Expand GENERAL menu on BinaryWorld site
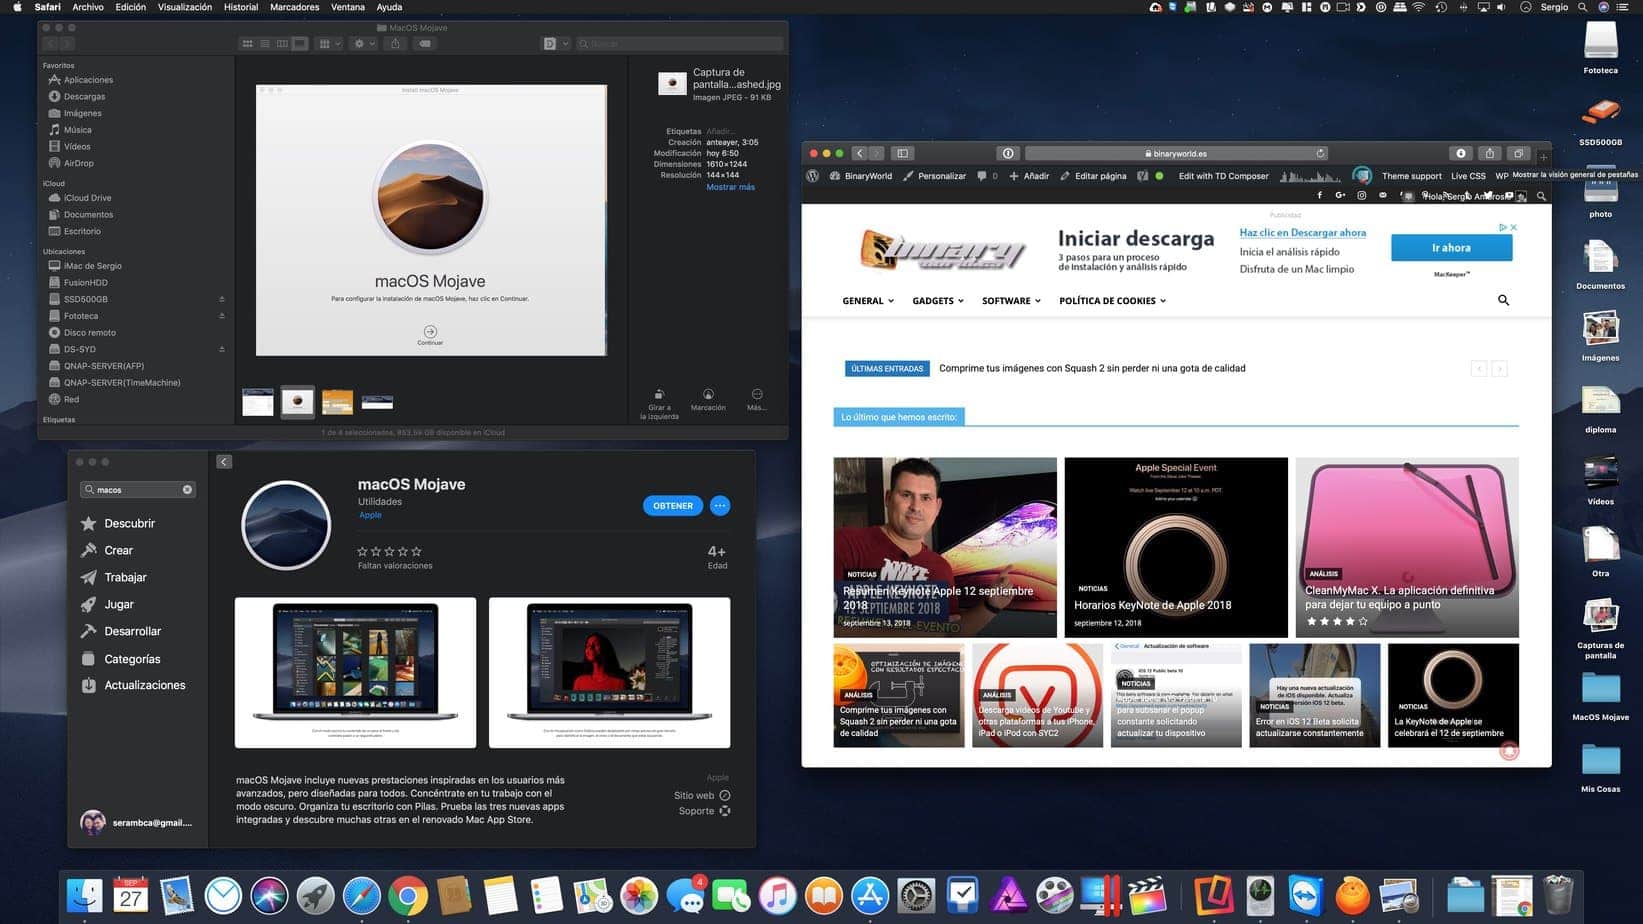 point(868,301)
